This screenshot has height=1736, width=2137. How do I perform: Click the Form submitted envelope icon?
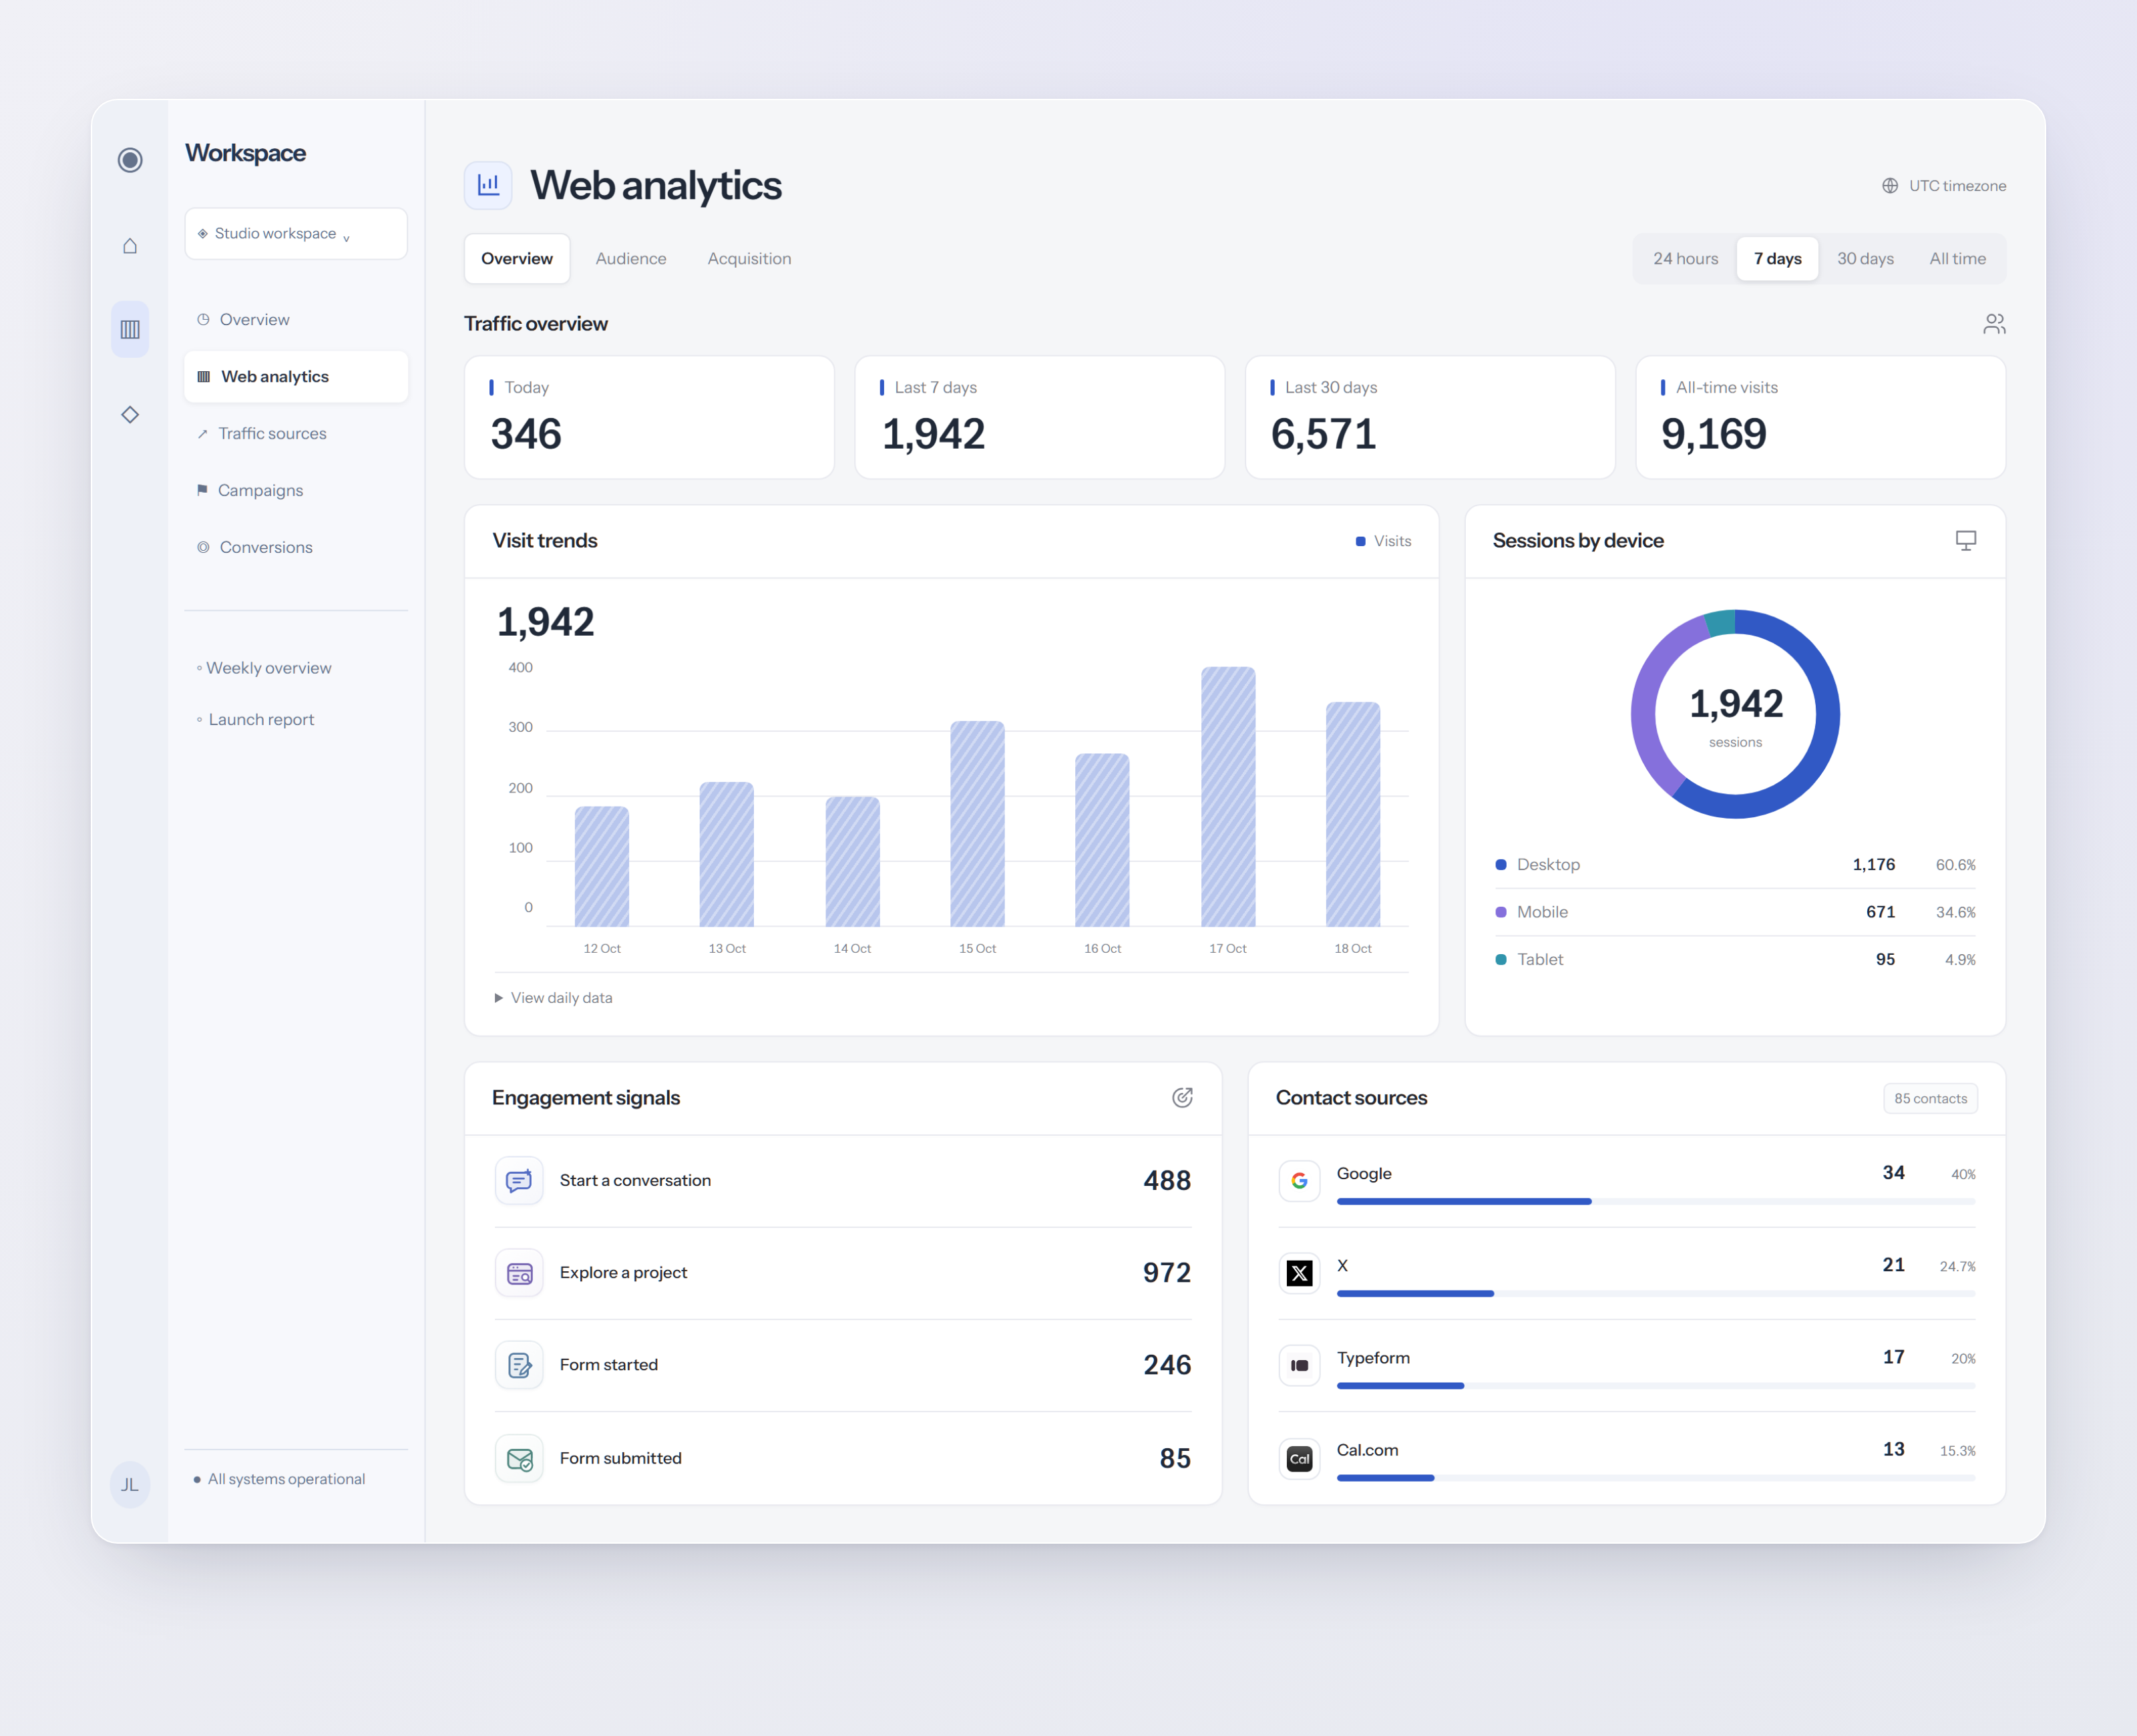coord(519,1459)
